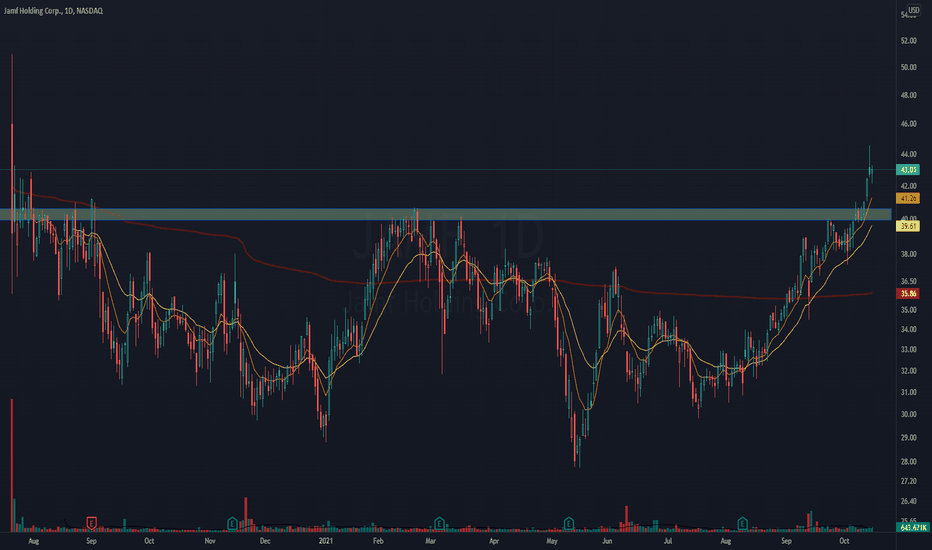The width and height of the screenshot is (932, 550).
Task: Open the earnings marker near Aug 2021
Action: 742,523
